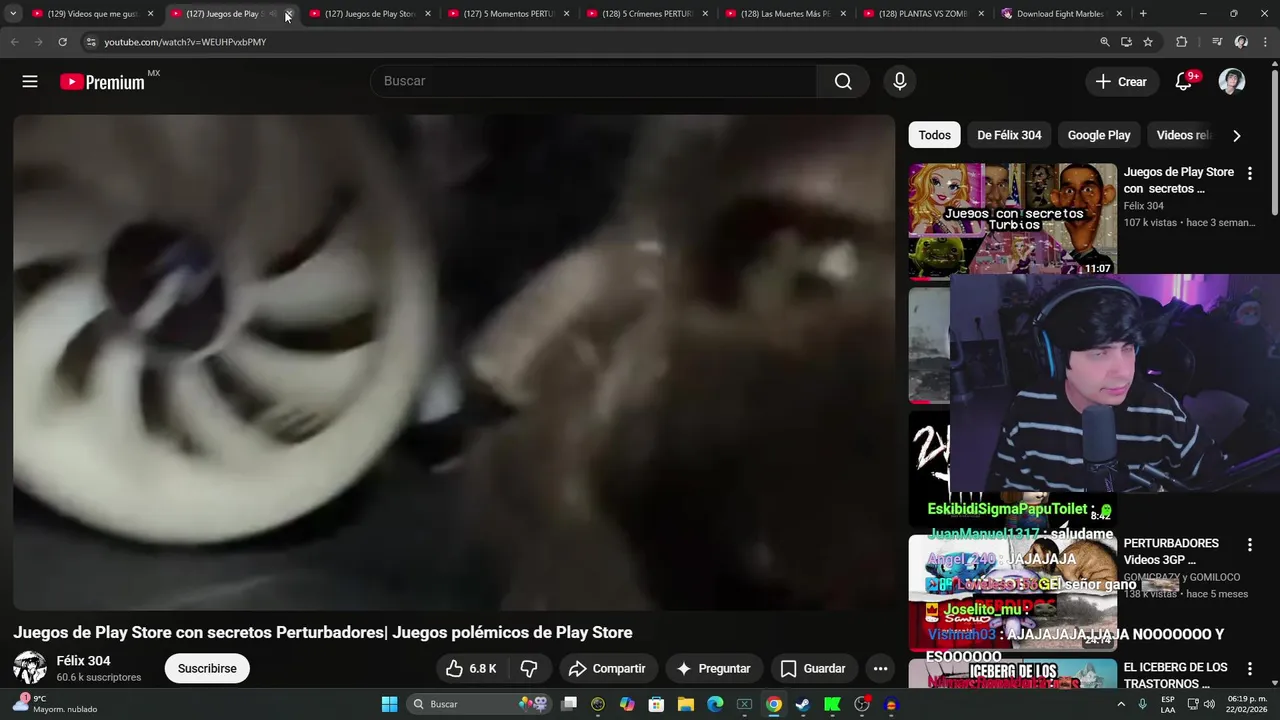Image resolution: width=1280 pixels, height=720 pixels.
Task: Click the Chrome address bar URL
Action: click(x=185, y=42)
